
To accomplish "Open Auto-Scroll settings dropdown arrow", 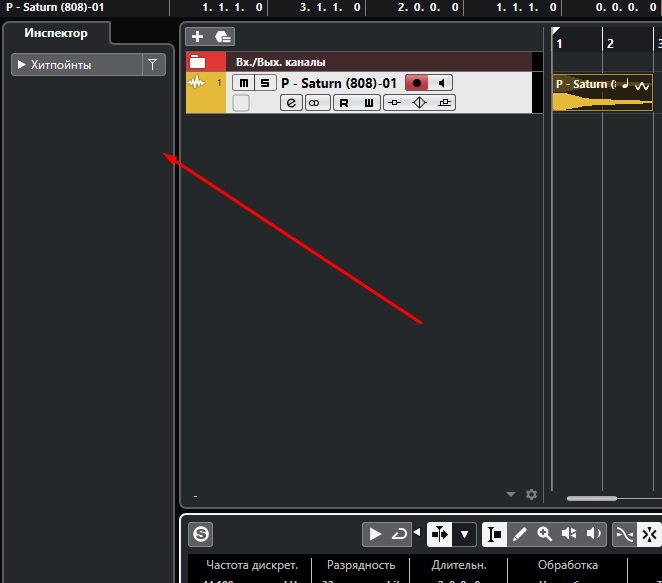I will click(464, 534).
